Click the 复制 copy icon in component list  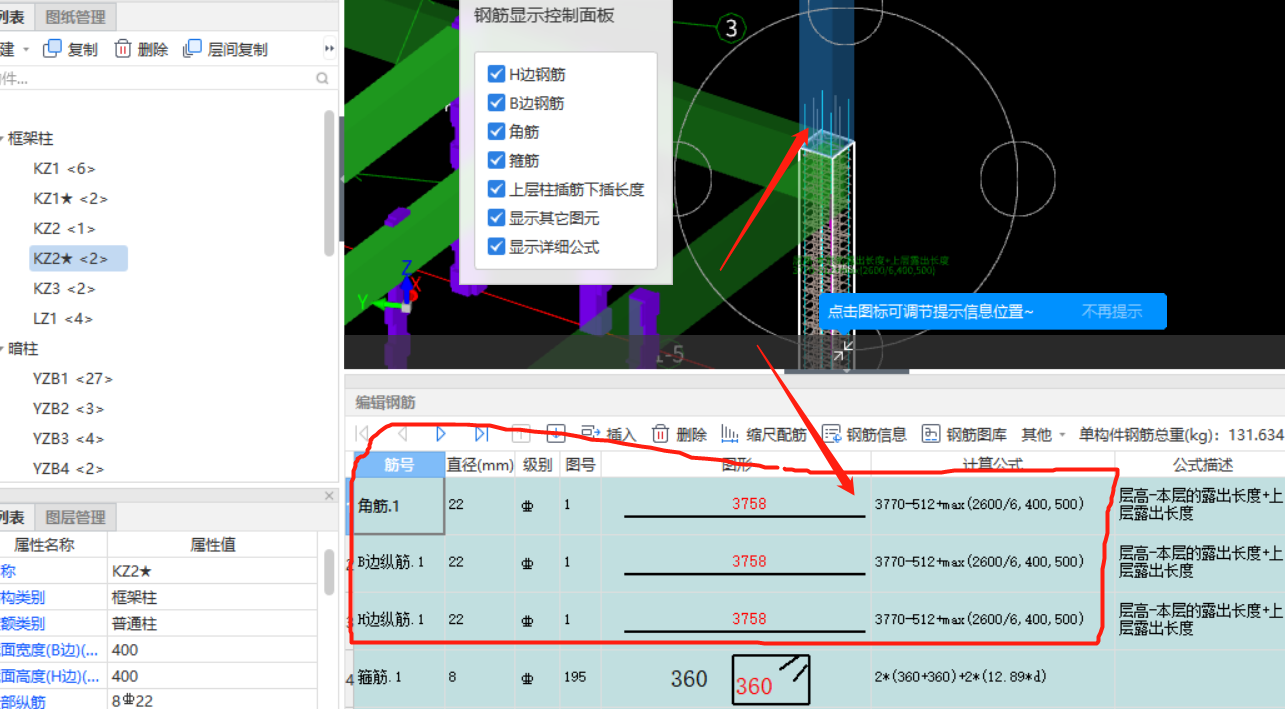(x=52, y=49)
